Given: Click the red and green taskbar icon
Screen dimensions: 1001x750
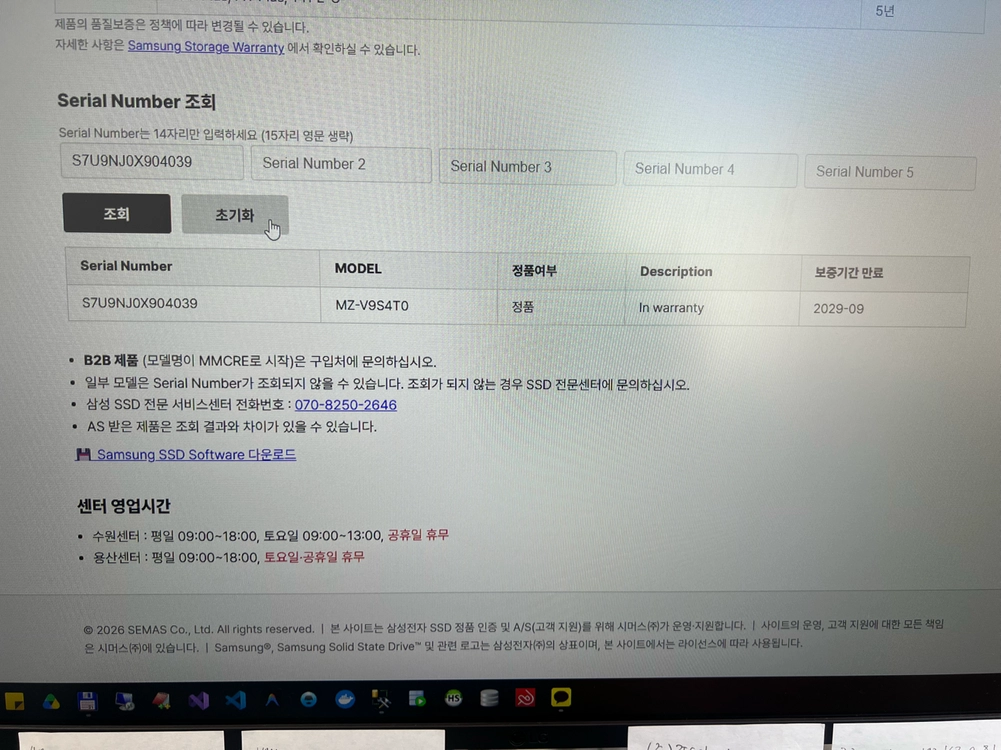Looking at the screenshot, I should [161, 701].
